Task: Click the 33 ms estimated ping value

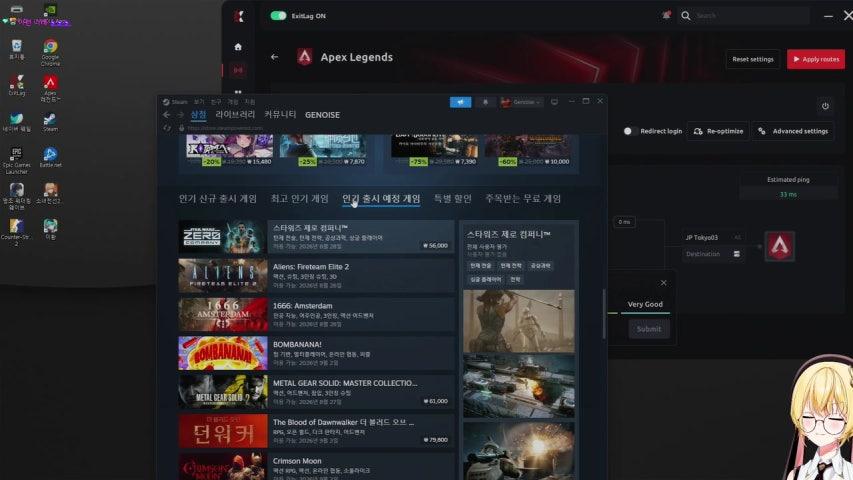Action: [x=788, y=194]
